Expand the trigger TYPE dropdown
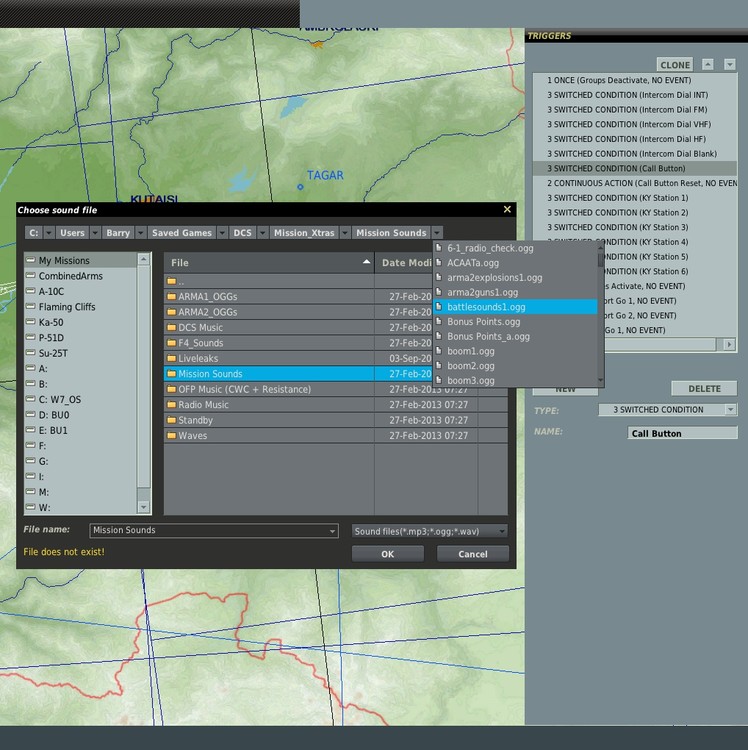The height and width of the screenshot is (750, 748). click(731, 410)
